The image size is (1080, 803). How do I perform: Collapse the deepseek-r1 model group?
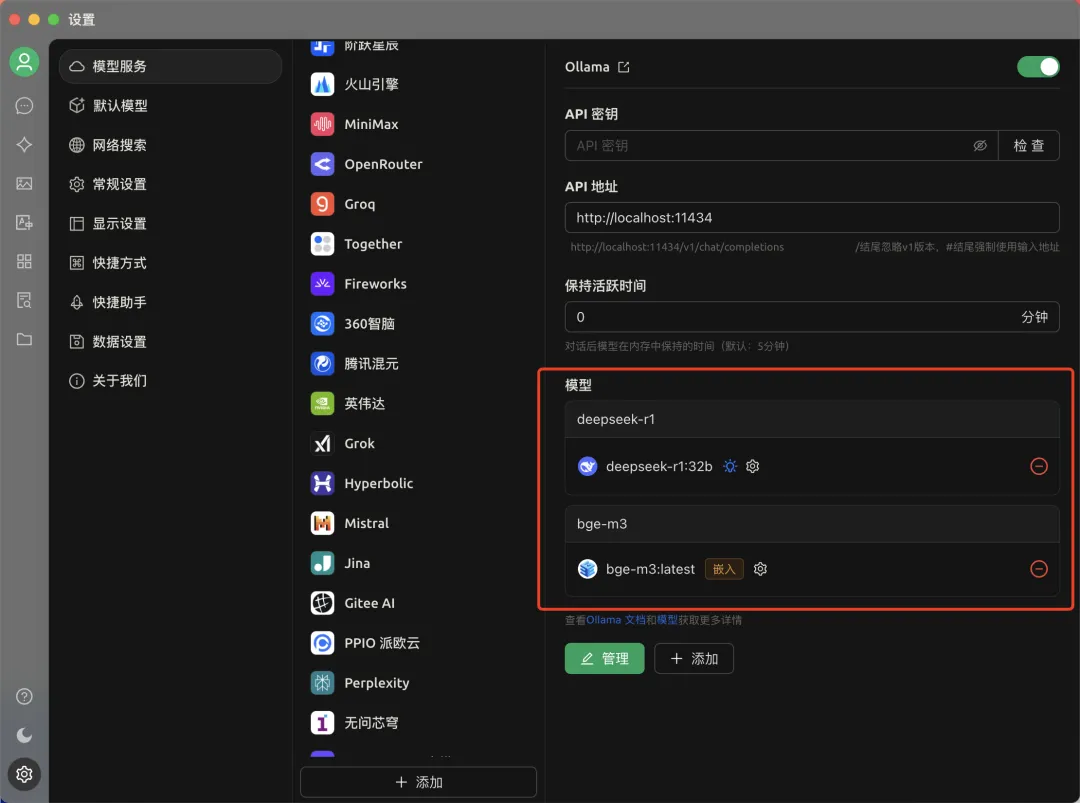point(811,419)
